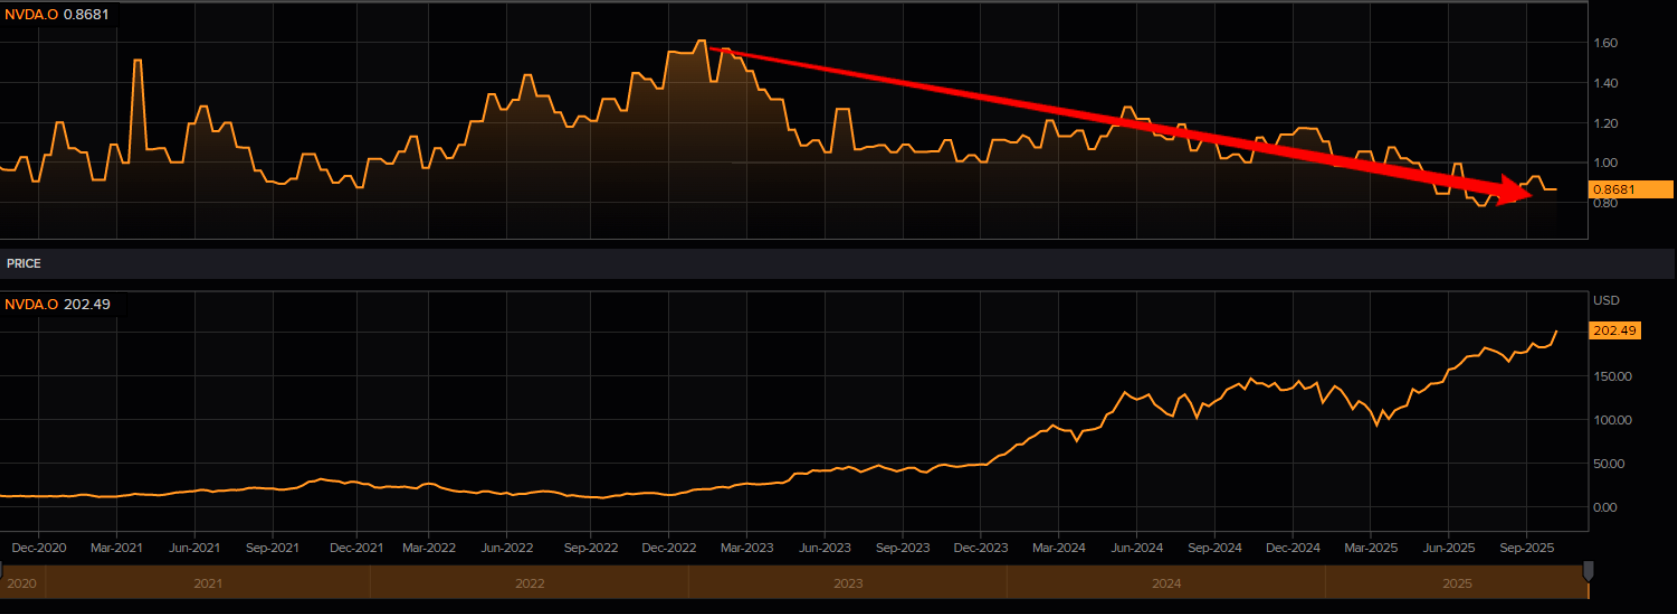1677x614 pixels.
Task: Click the NVDA.O 202.49 series label
Action: [58, 304]
